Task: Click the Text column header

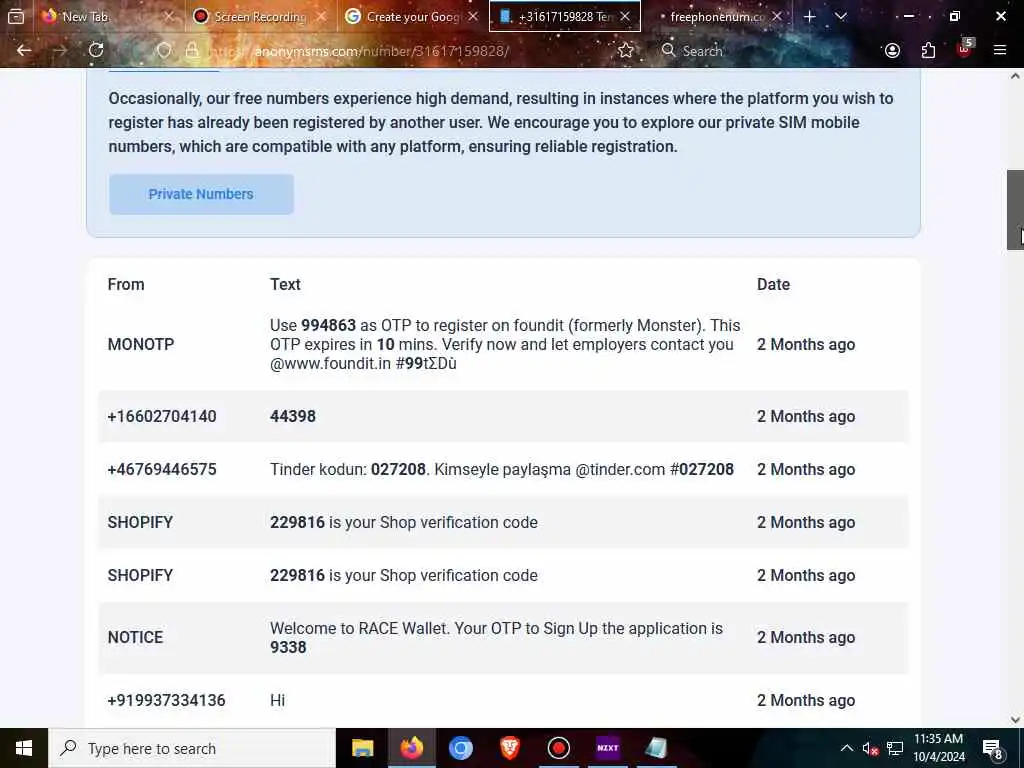Action: pos(285,285)
